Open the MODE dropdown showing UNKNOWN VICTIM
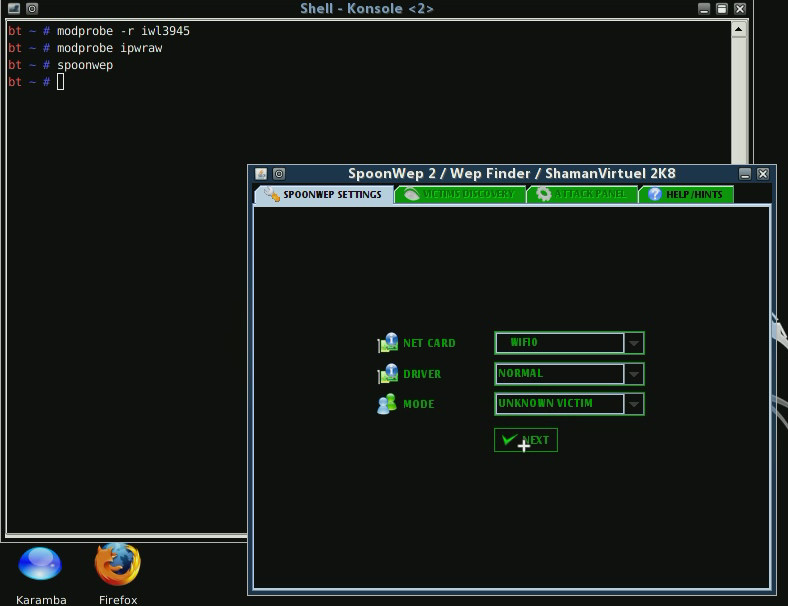This screenshot has height=606, width=788. (x=633, y=404)
